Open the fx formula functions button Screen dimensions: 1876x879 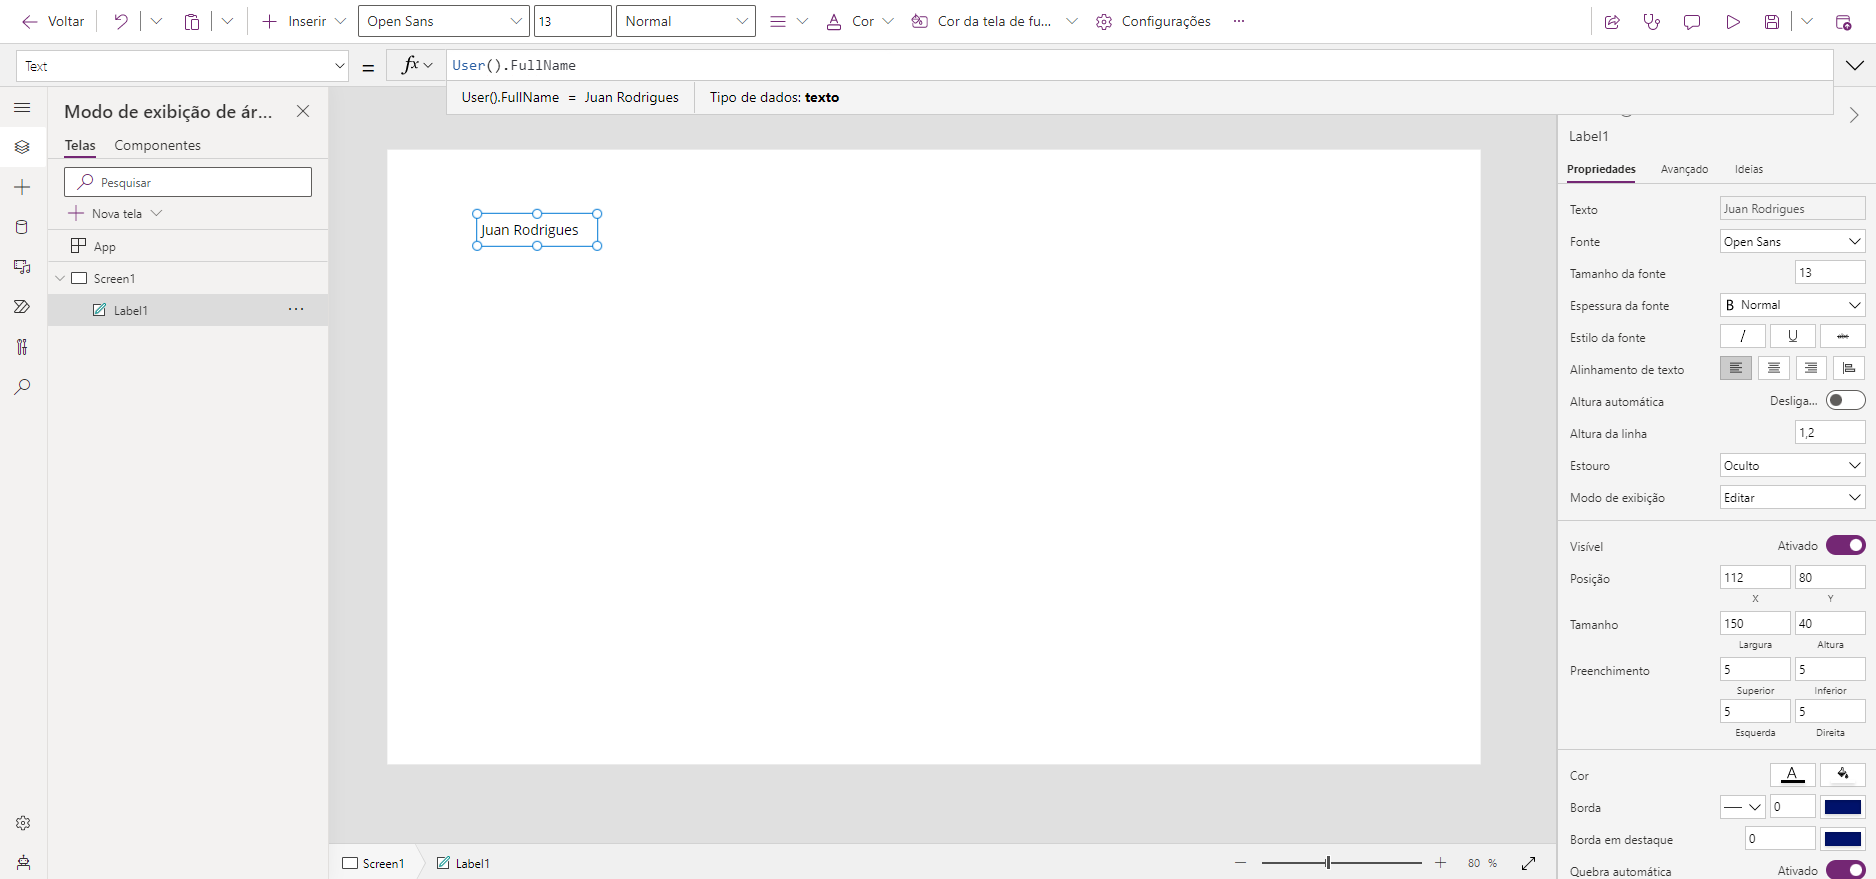pos(417,66)
